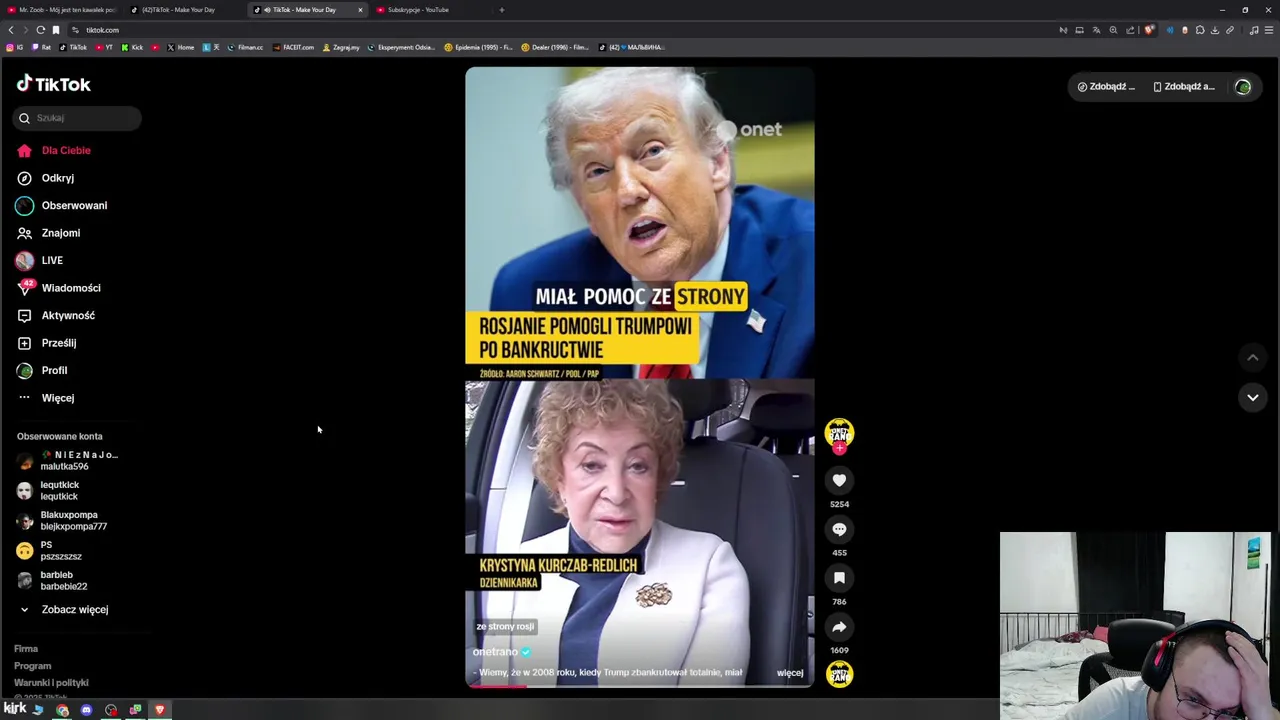Open Discord from the taskbar
The width and height of the screenshot is (1280, 720).
[86, 710]
